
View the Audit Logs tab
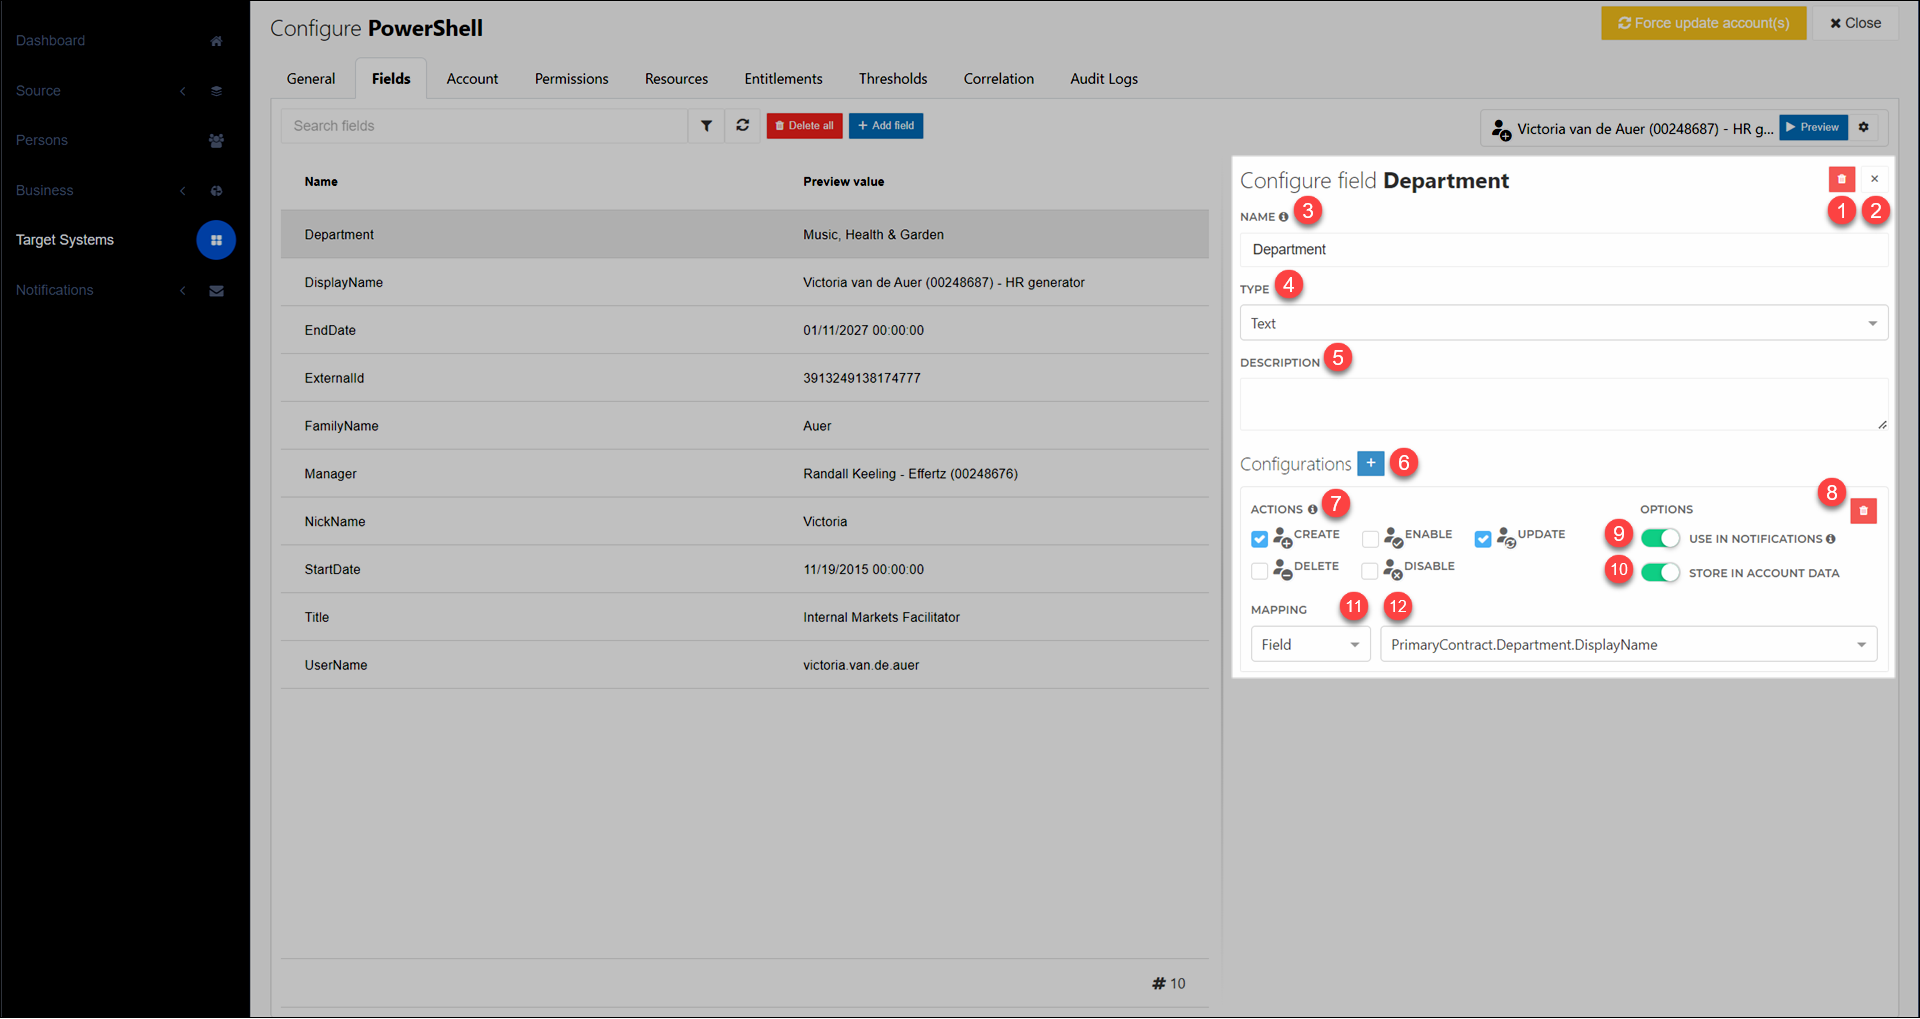tap(1104, 79)
